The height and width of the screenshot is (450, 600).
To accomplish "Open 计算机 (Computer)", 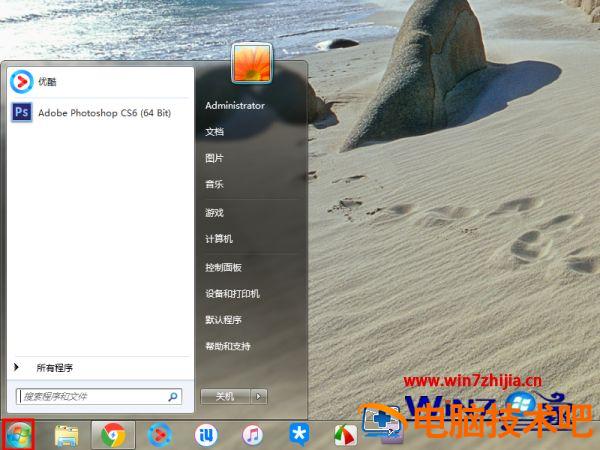I will click(x=219, y=239).
